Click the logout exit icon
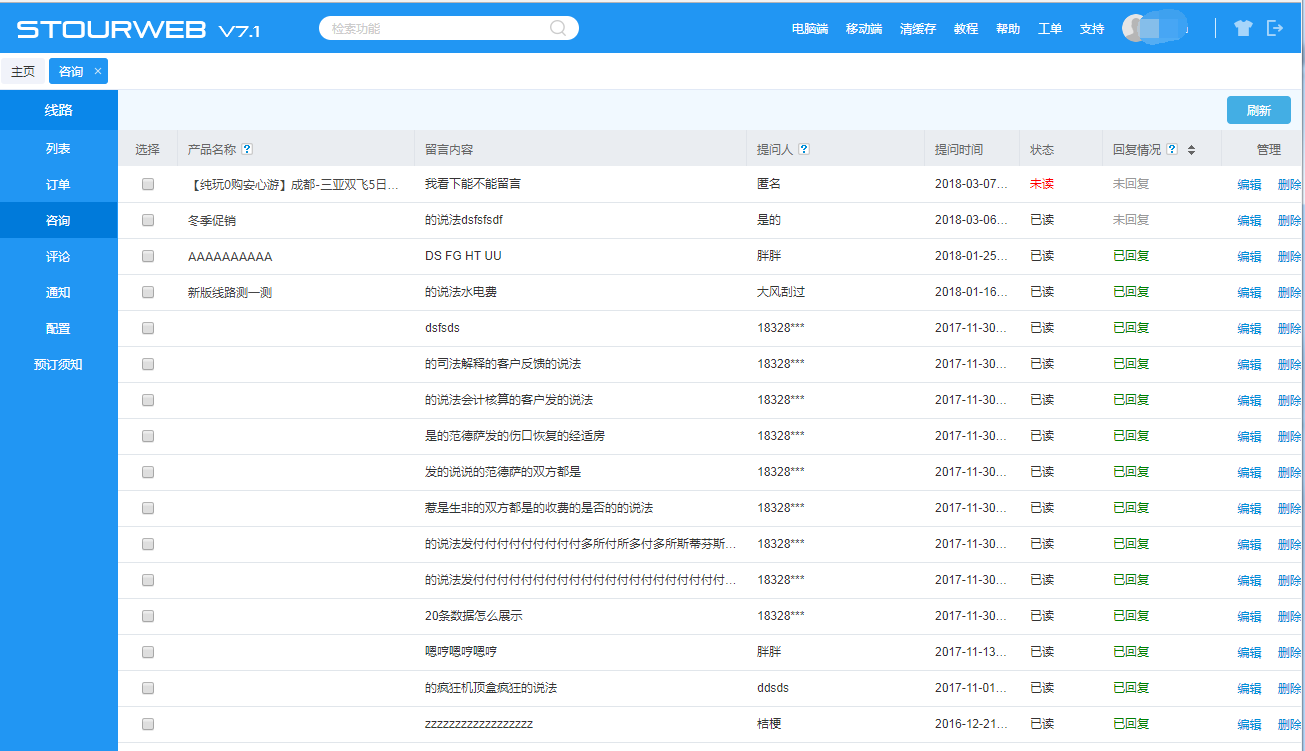The width and height of the screenshot is (1305, 751). click(x=1275, y=28)
